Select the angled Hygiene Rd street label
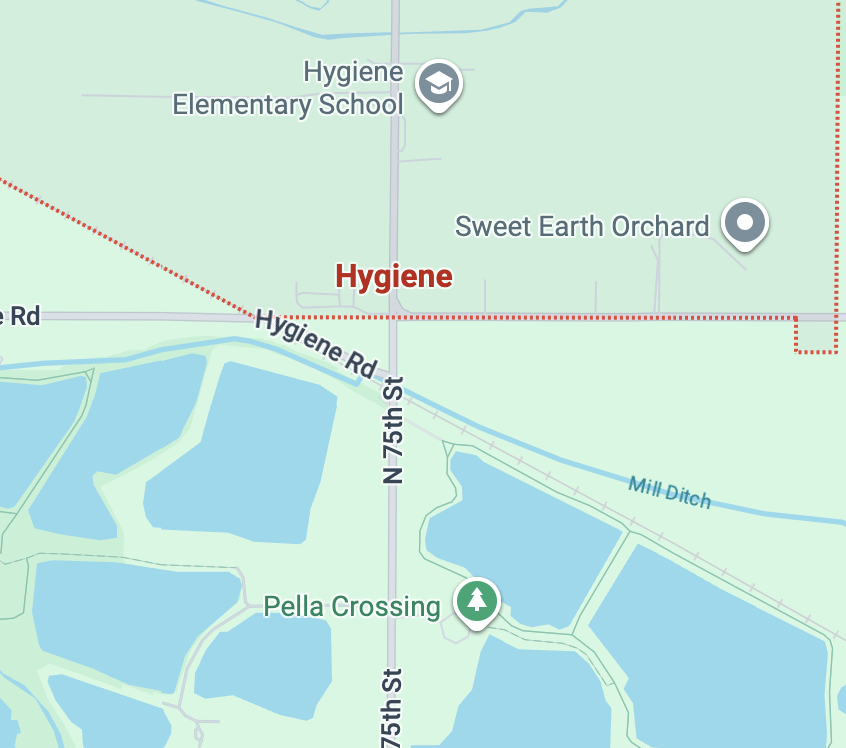This screenshot has height=748, width=846. 316,343
